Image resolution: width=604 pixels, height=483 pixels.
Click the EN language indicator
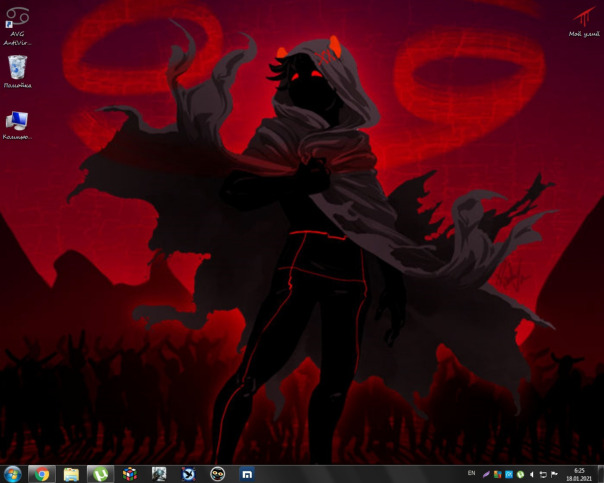coord(471,473)
